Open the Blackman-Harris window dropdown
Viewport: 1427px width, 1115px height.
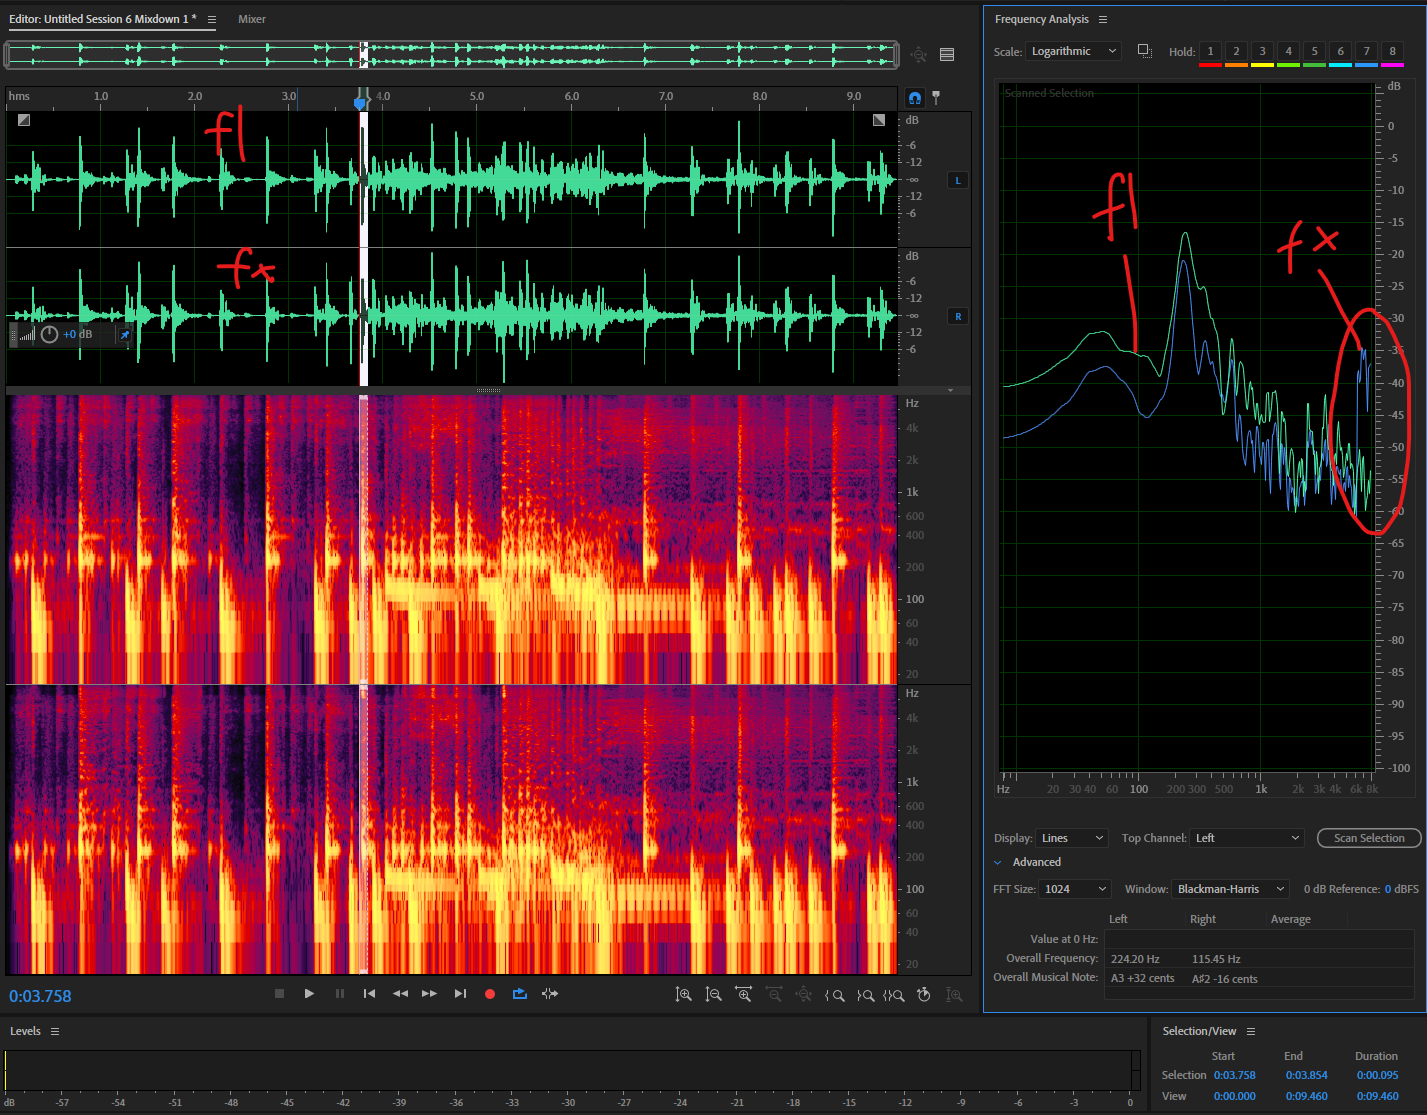(1230, 889)
